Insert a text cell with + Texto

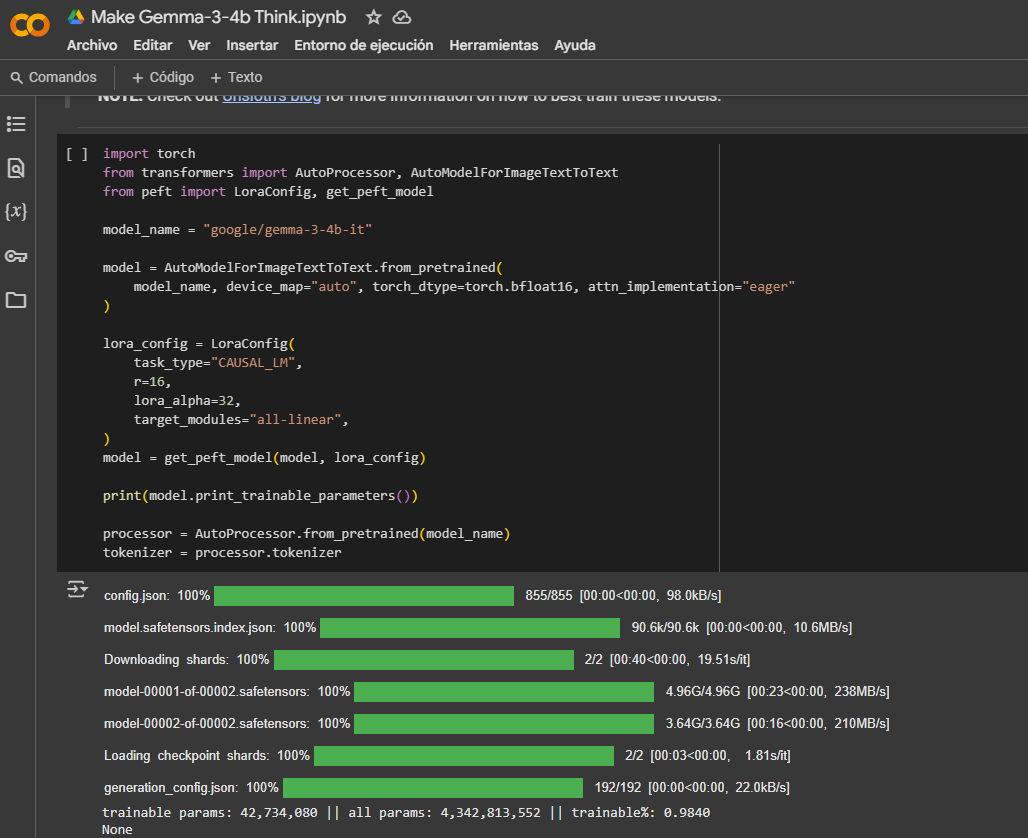236,77
